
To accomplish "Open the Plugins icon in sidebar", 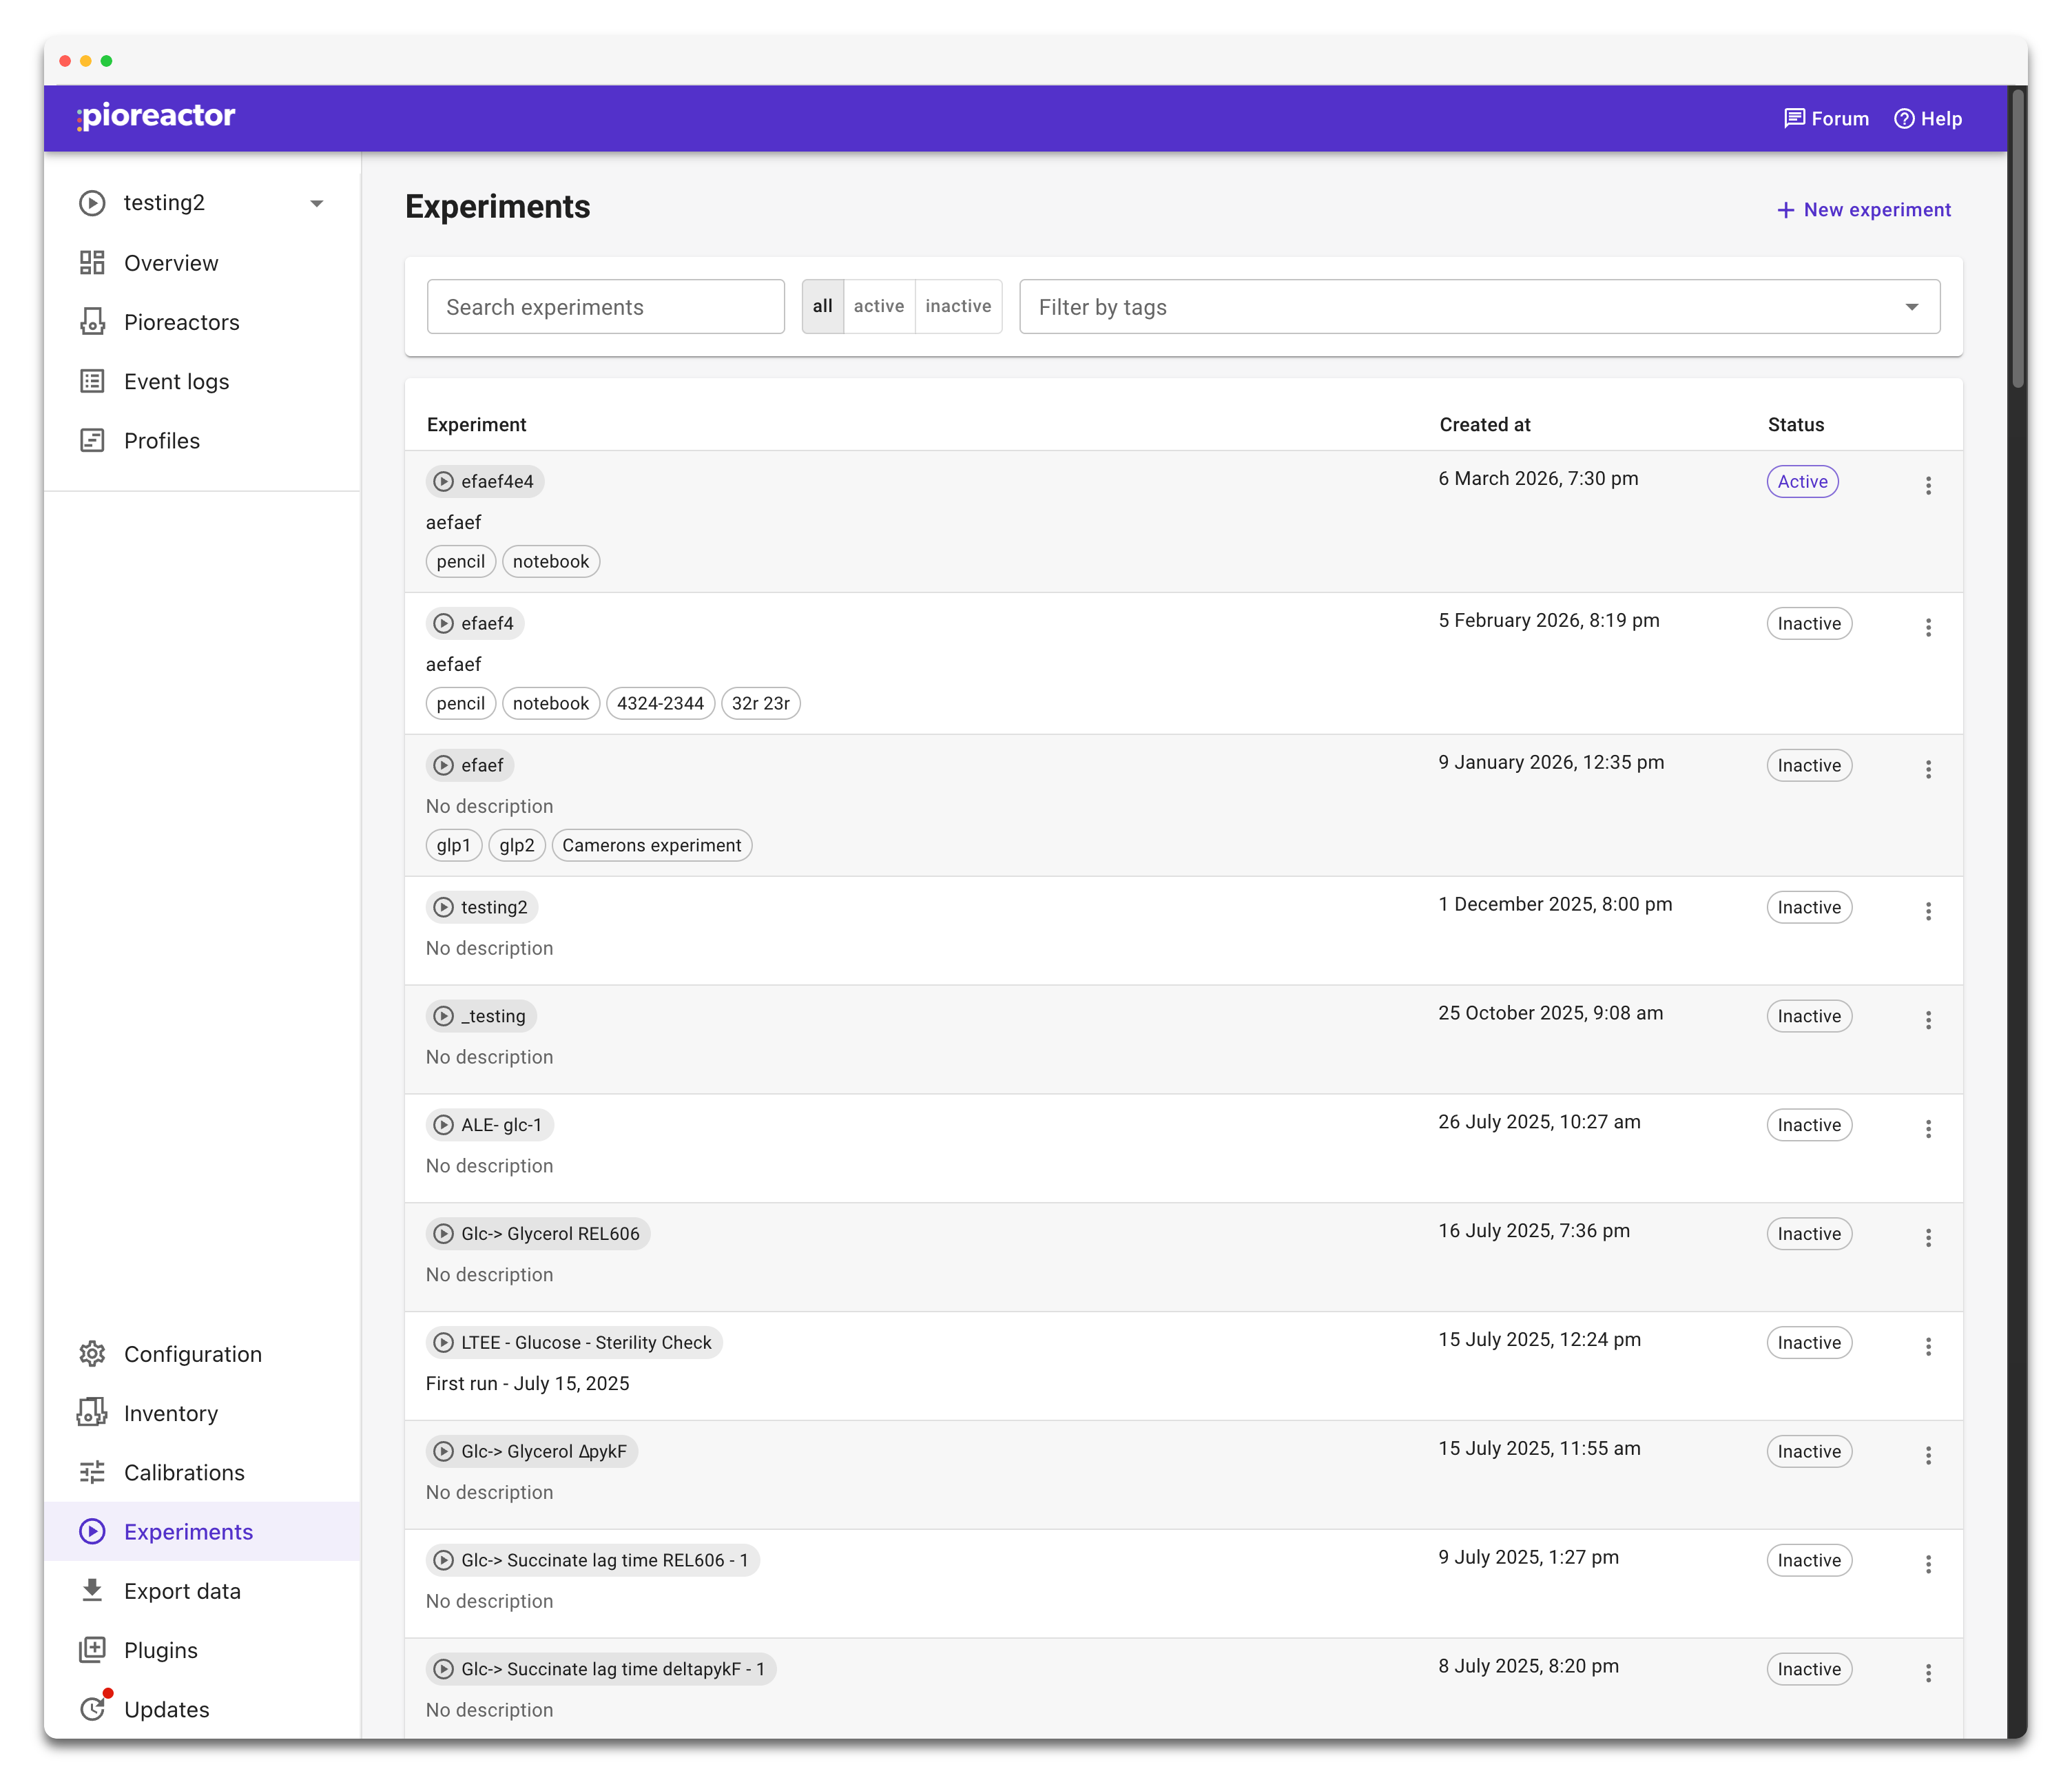I will (x=92, y=1650).
